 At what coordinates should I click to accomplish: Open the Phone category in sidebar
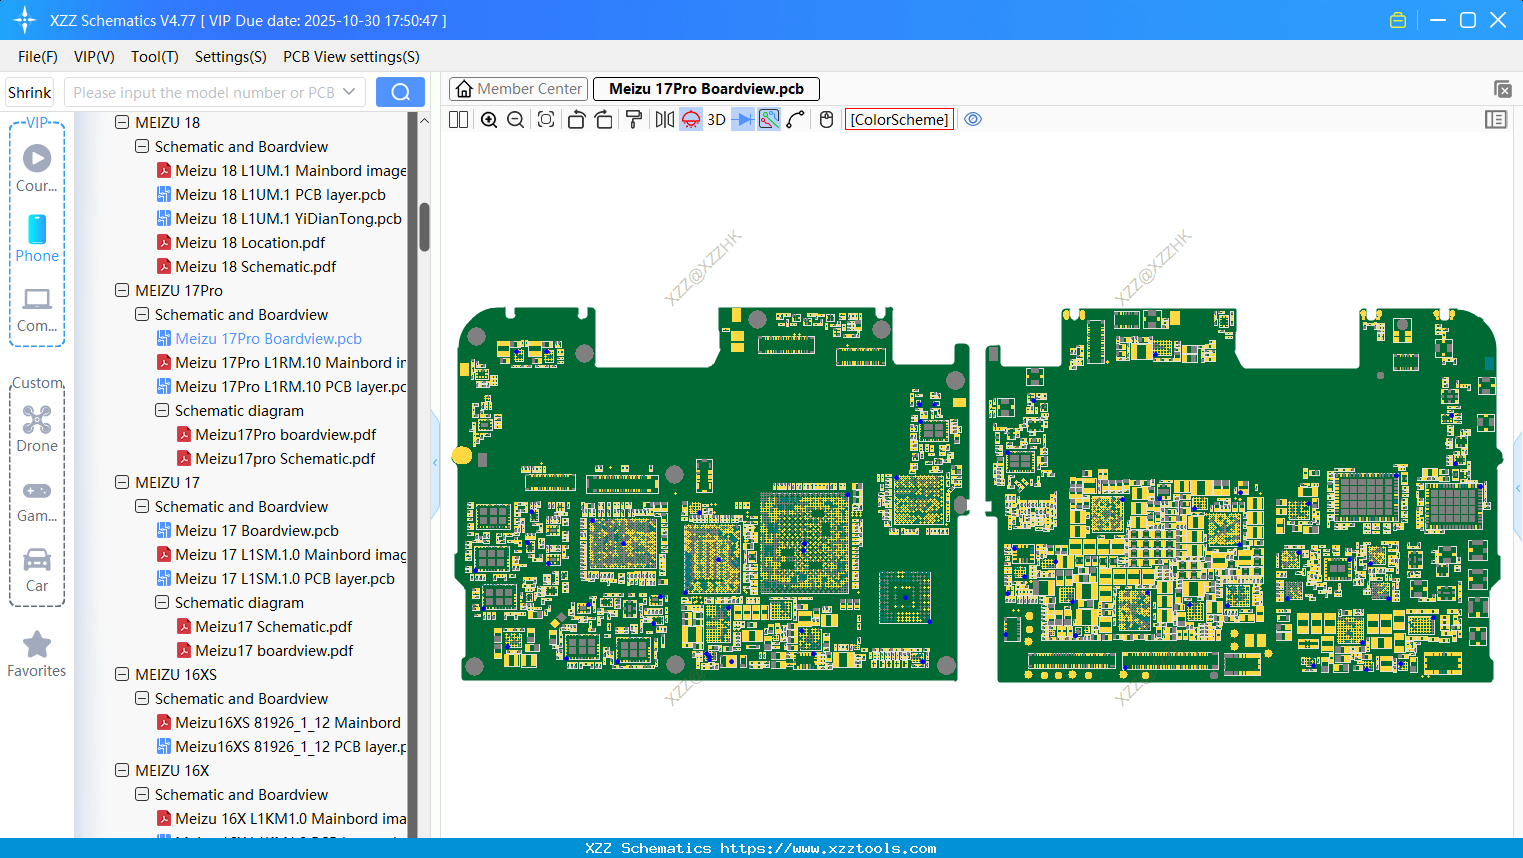37,239
